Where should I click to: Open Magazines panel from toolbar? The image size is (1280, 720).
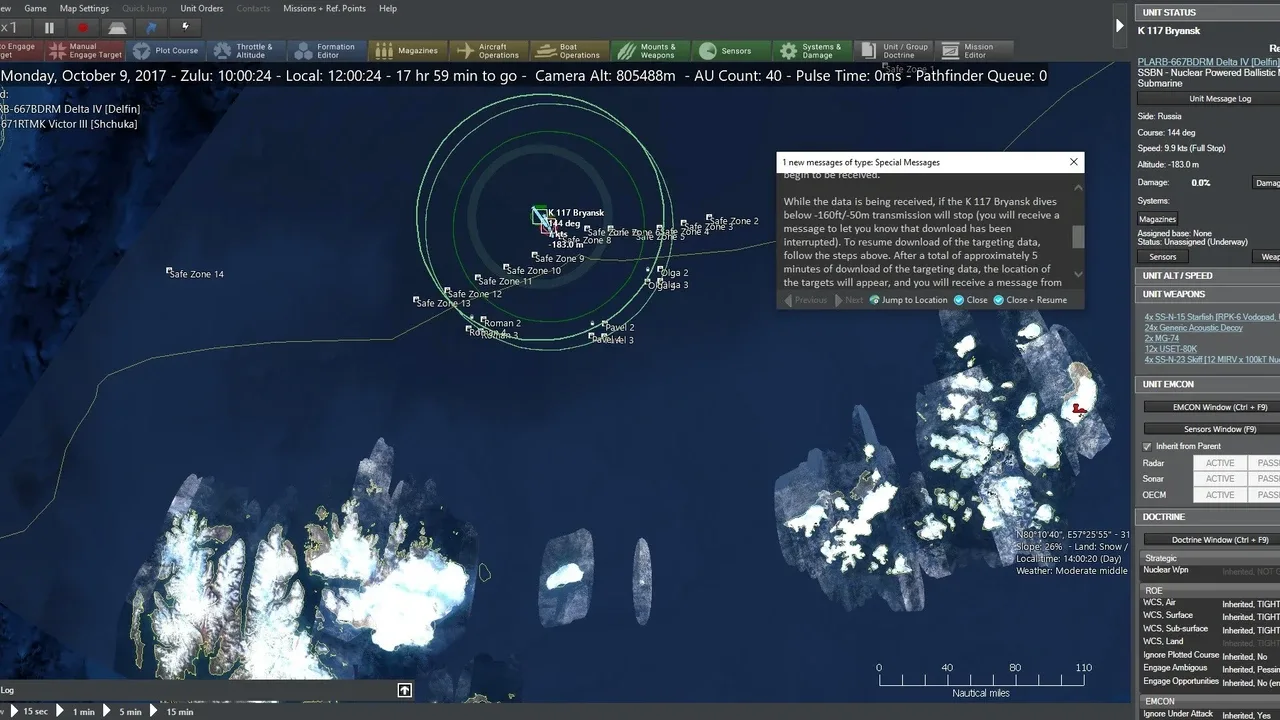pyautogui.click(x=406, y=51)
